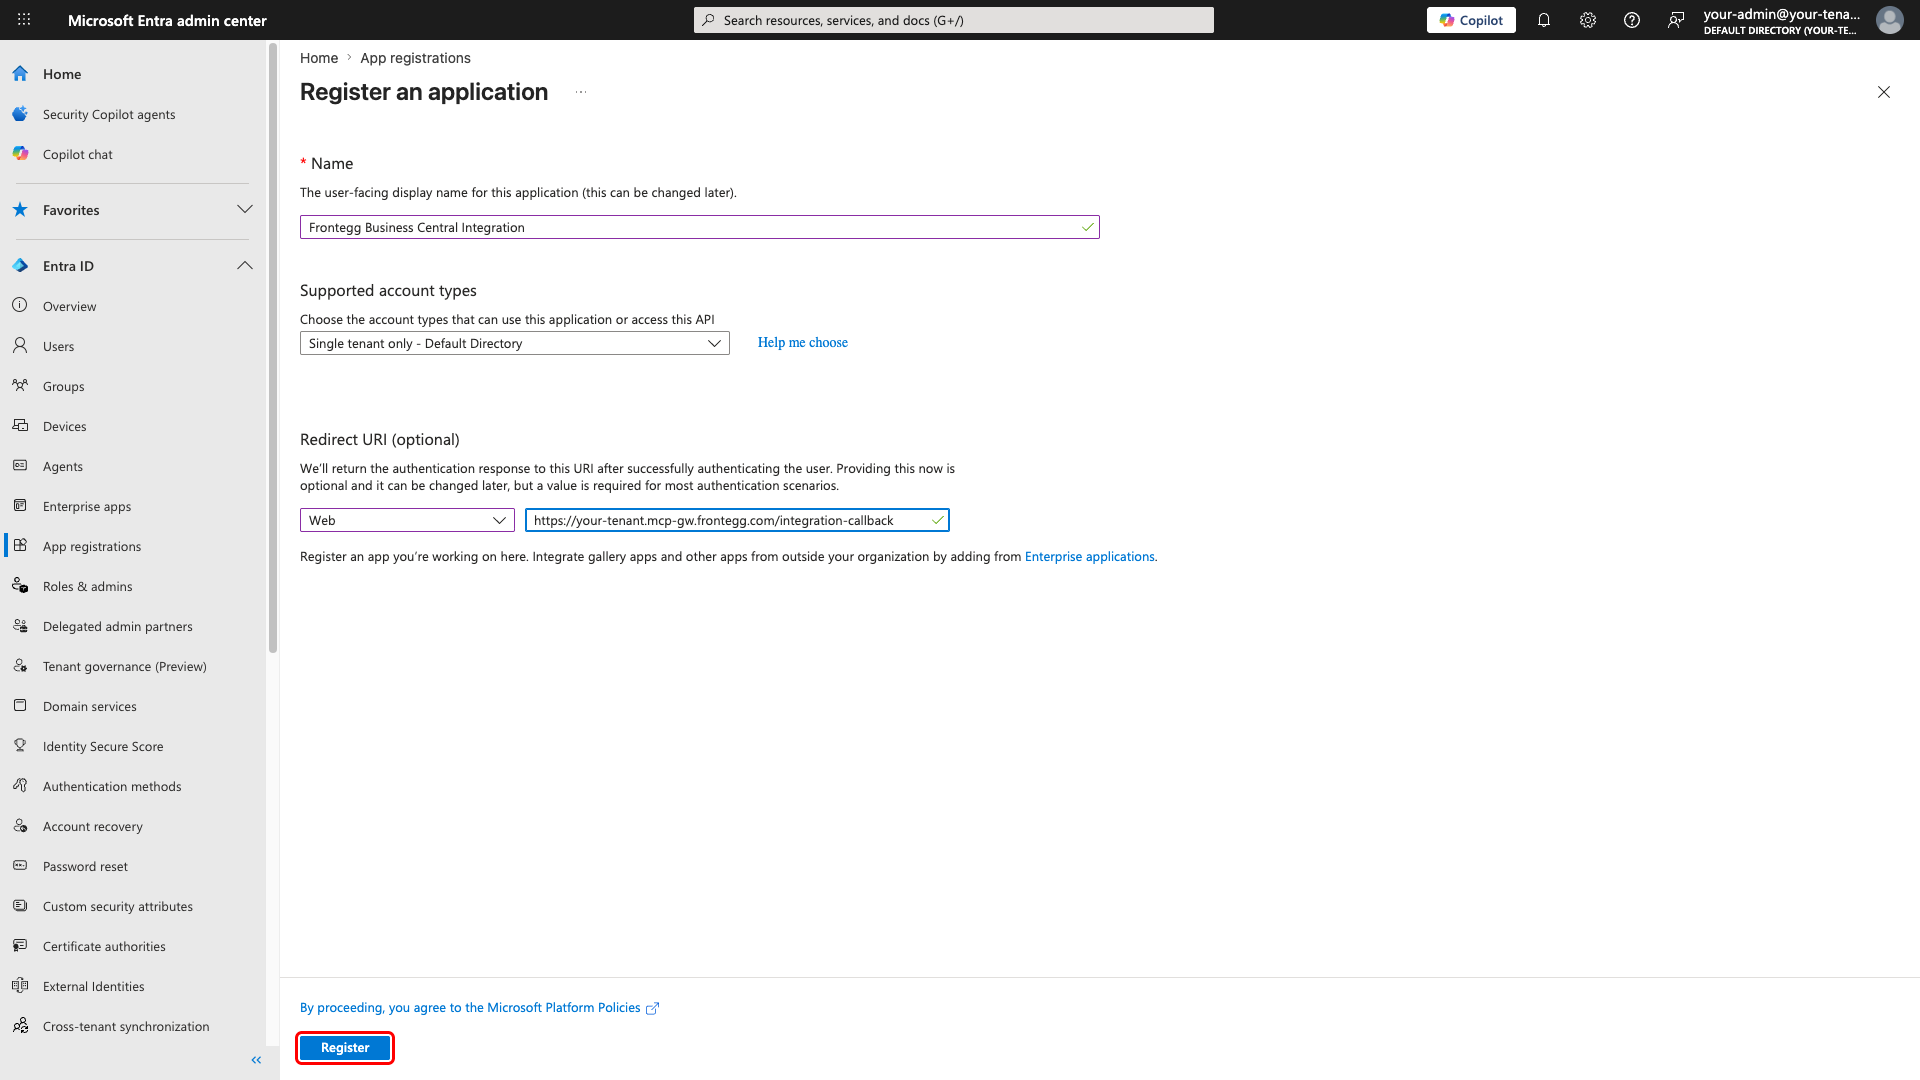Screen dimensions: 1920x1080
Task: Click the Enterprise apps icon
Action: (x=20, y=506)
